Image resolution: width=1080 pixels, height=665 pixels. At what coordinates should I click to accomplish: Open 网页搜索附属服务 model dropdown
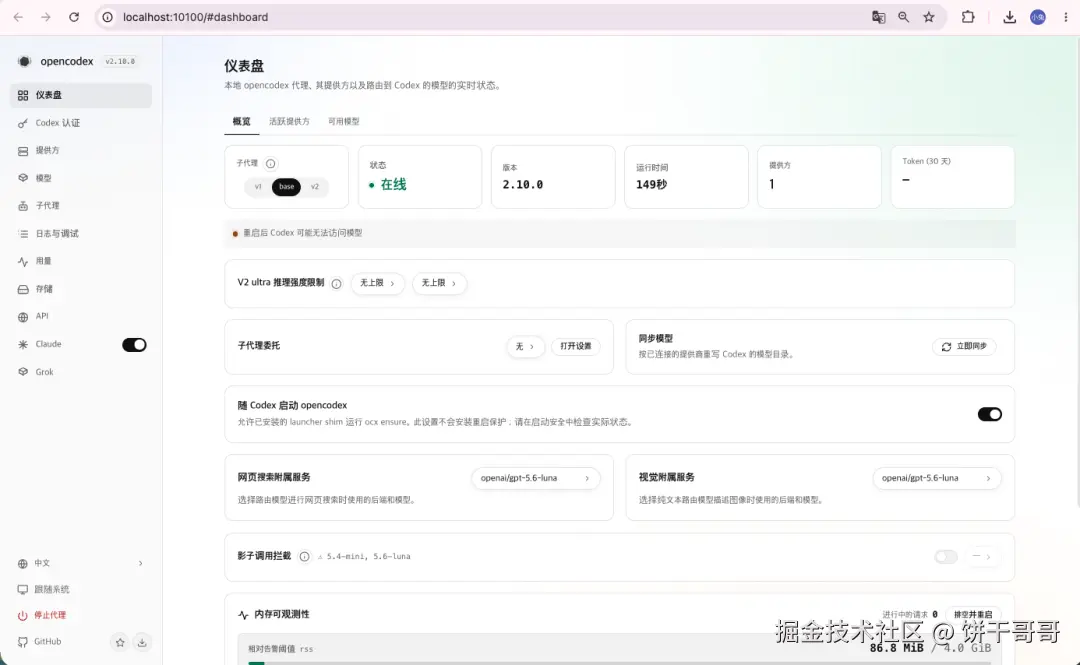point(535,478)
